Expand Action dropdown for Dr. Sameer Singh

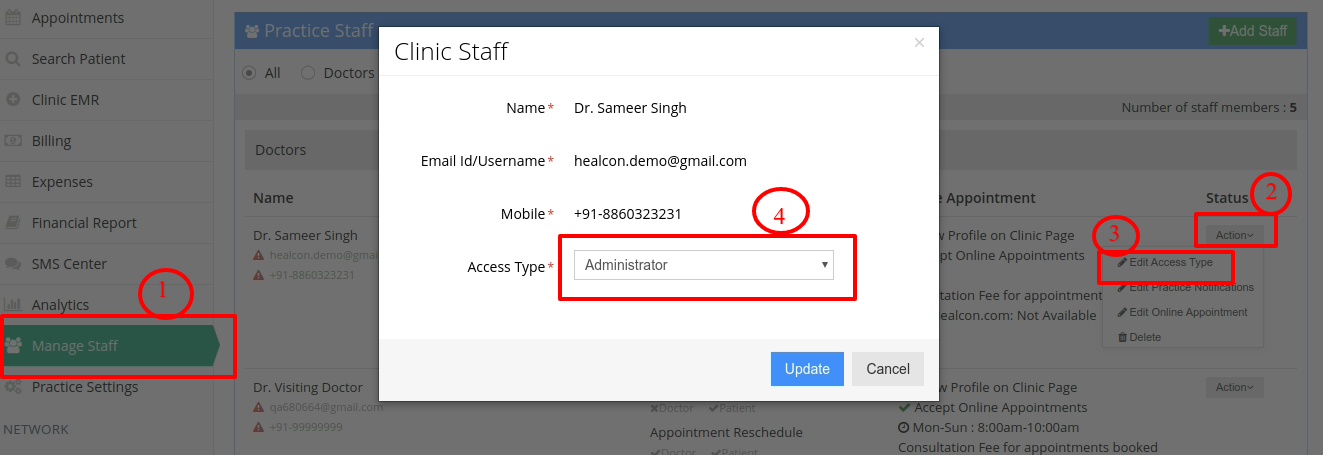1234,235
